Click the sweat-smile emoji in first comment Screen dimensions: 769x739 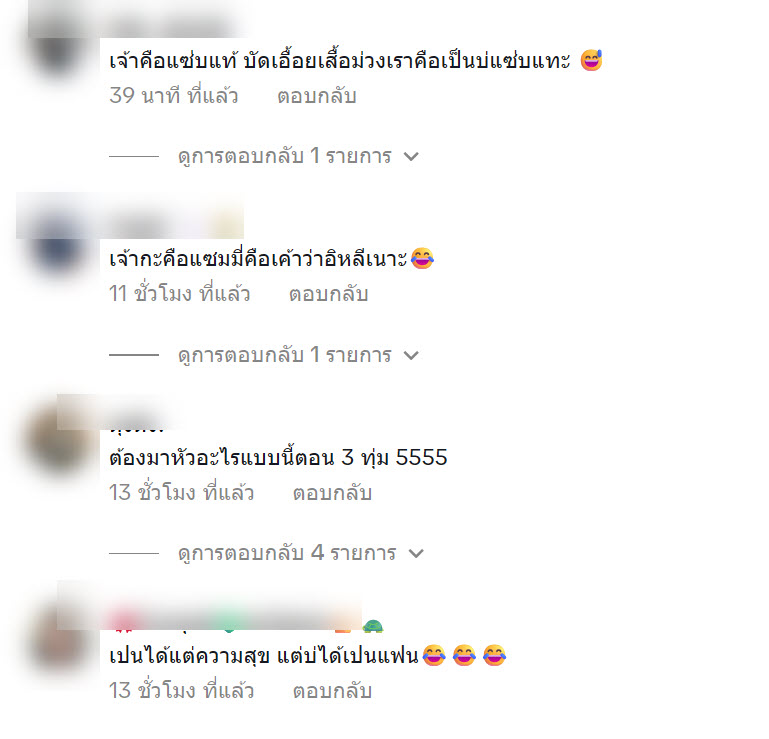591,60
